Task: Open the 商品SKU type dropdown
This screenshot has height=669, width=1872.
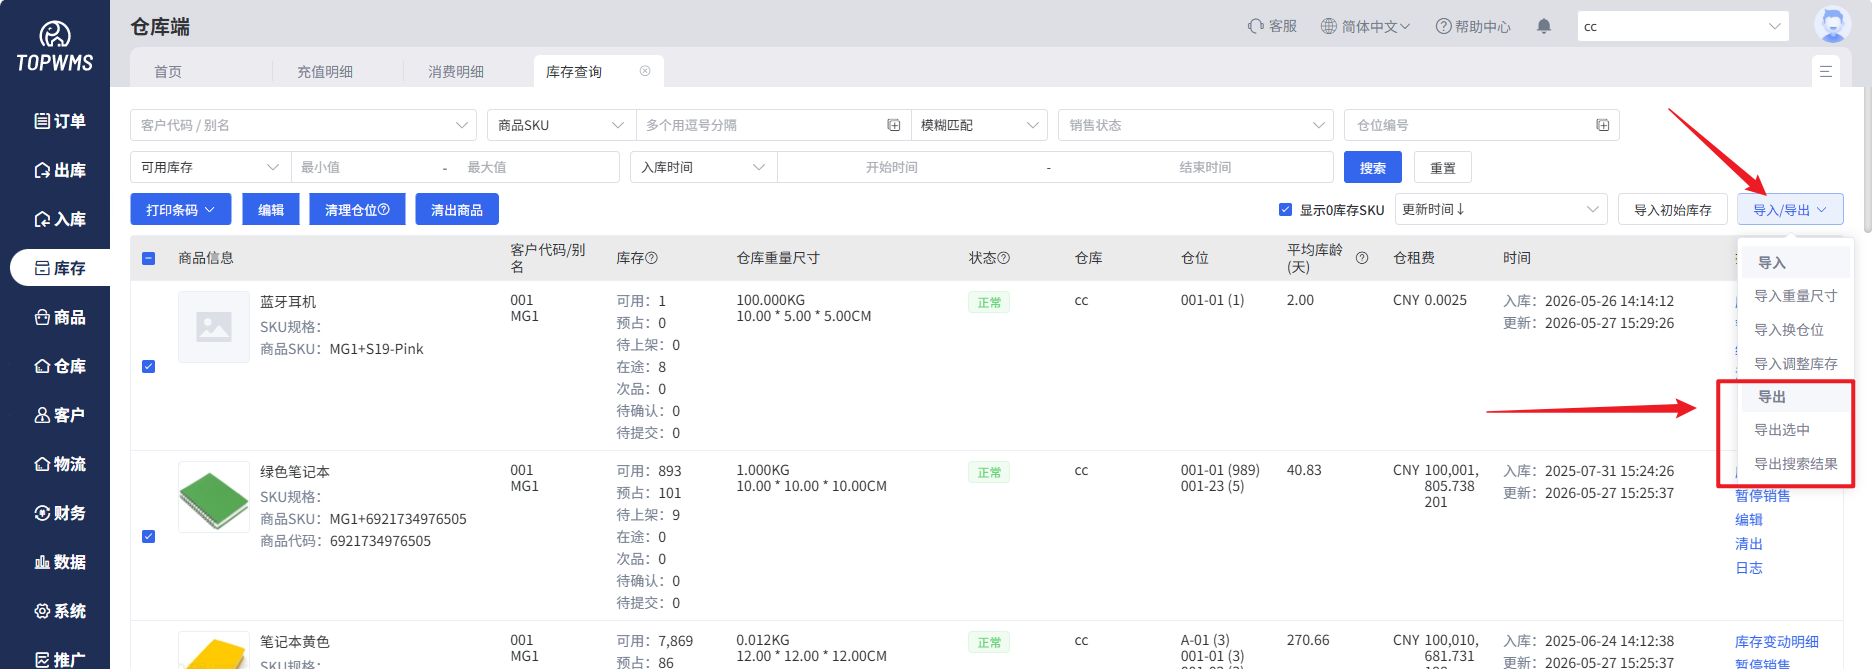Action: click(561, 125)
